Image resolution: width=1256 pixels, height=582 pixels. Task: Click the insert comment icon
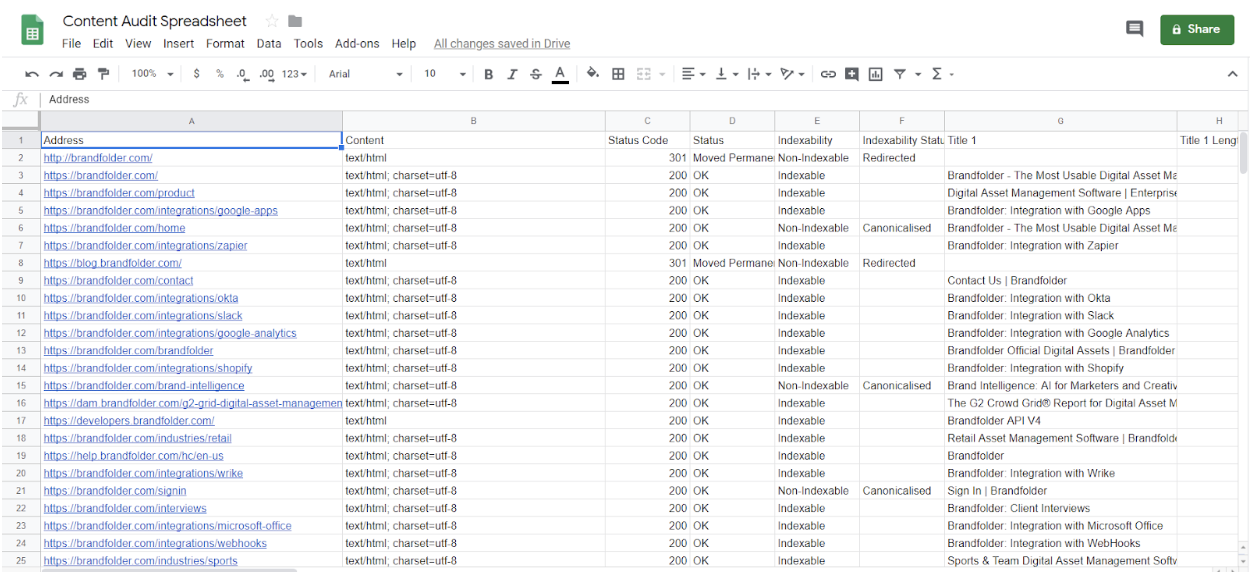click(852, 74)
